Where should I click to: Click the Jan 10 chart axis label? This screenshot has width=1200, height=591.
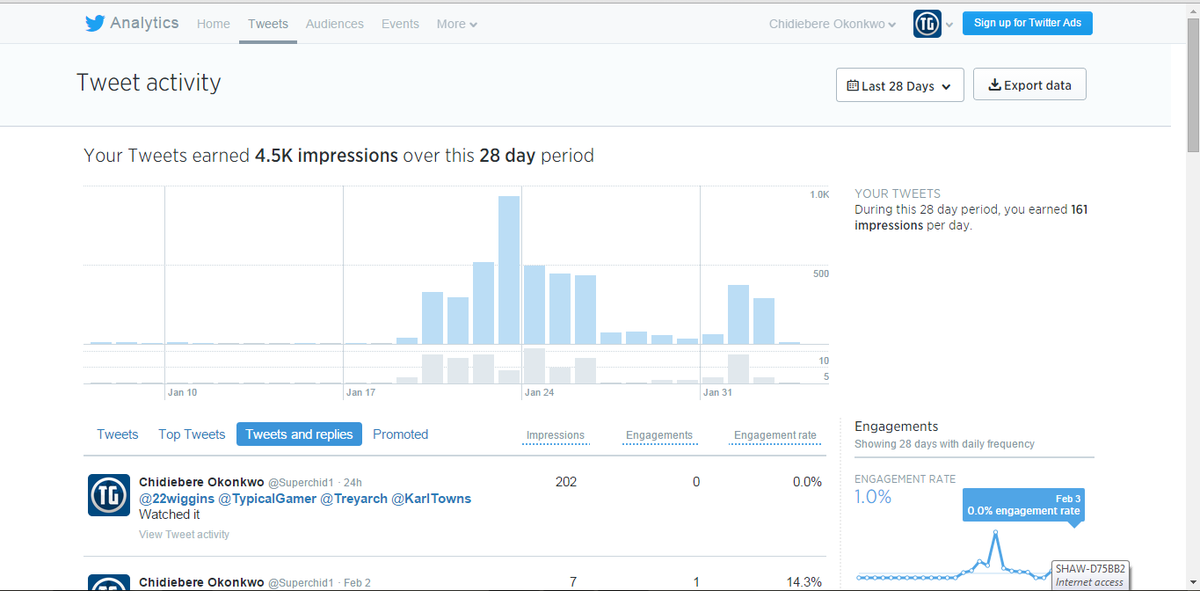[182, 393]
